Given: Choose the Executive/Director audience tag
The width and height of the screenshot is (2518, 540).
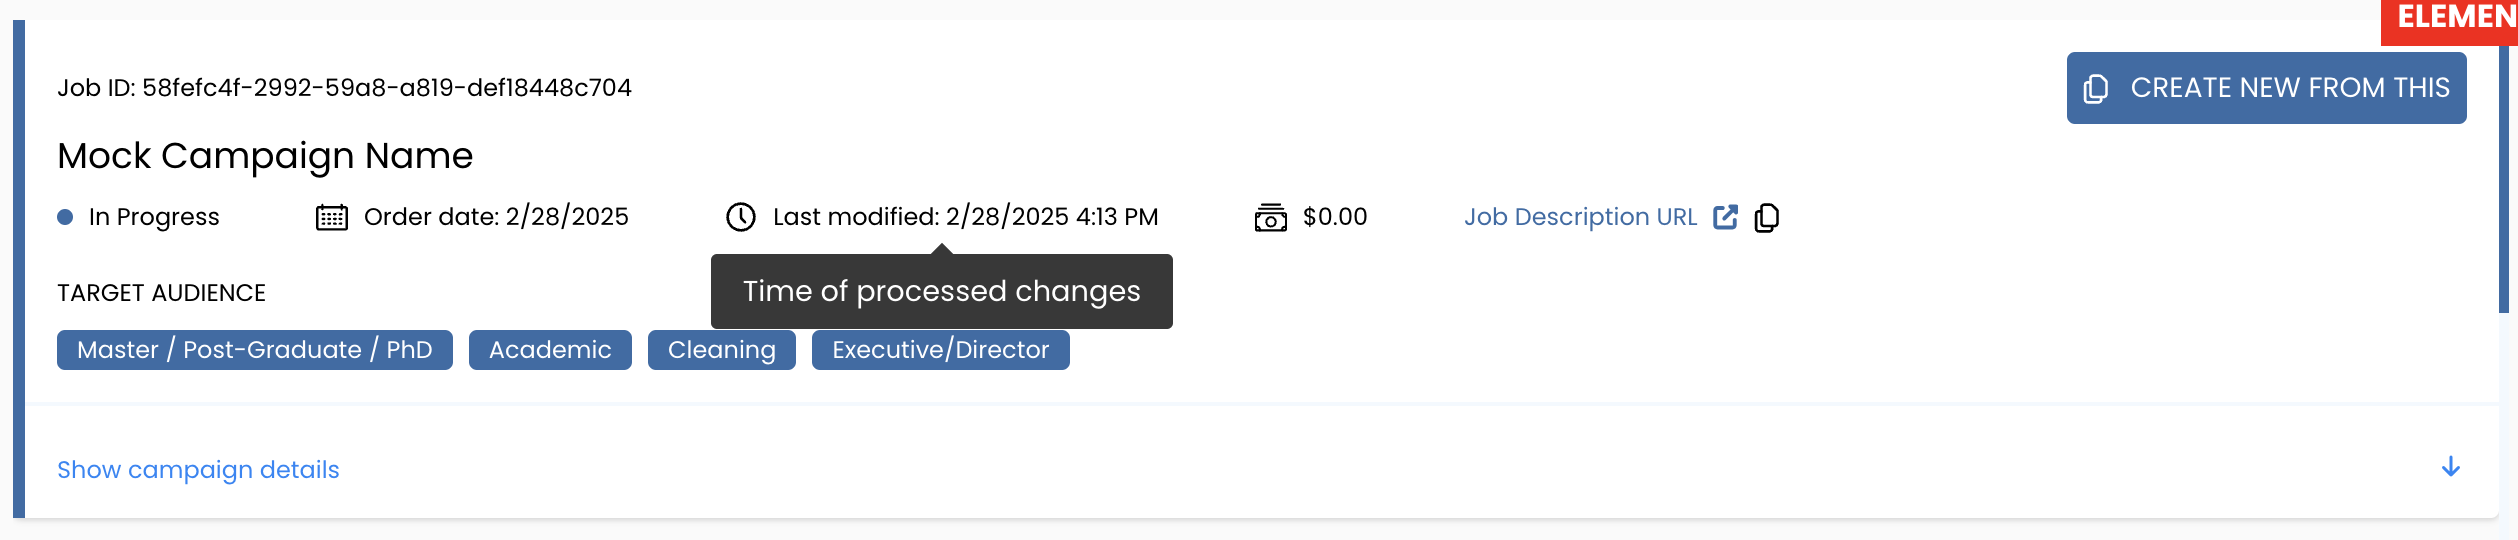Looking at the screenshot, I should 940,350.
